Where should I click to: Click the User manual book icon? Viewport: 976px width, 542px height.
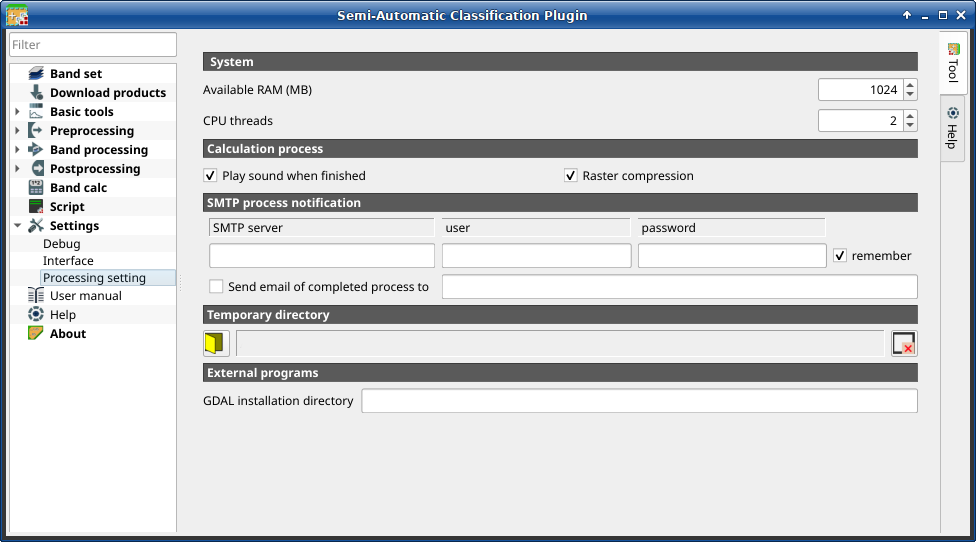pos(36,296)
